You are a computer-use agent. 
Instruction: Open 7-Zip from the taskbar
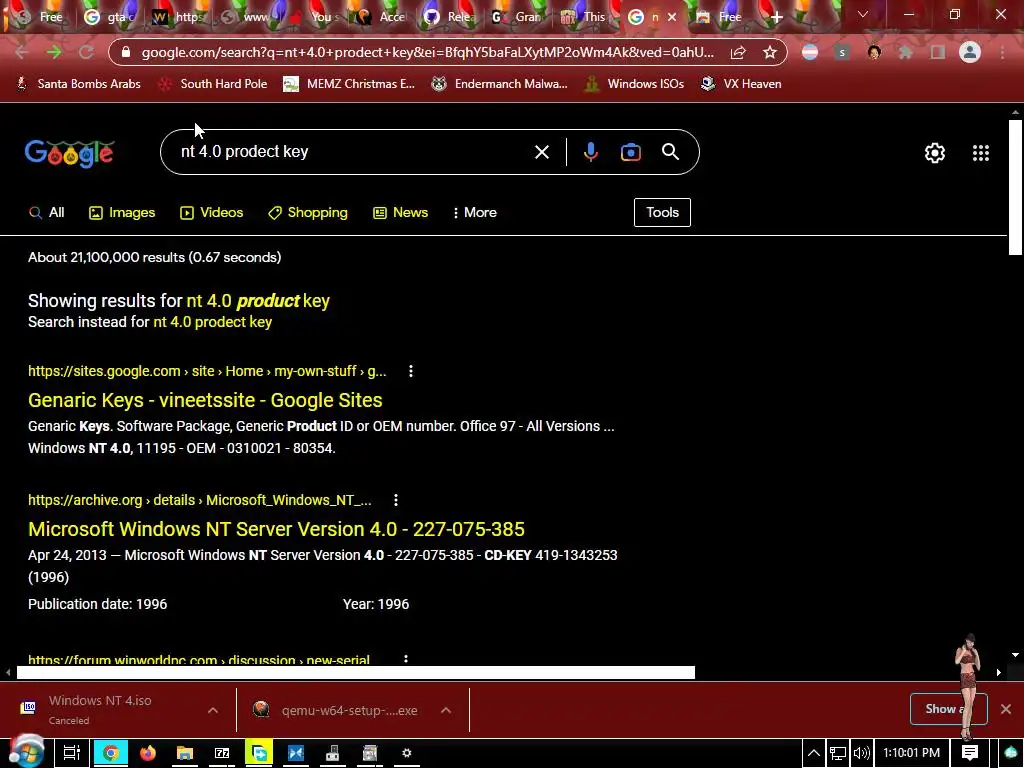pyautogui.click(x=222, y=753)
